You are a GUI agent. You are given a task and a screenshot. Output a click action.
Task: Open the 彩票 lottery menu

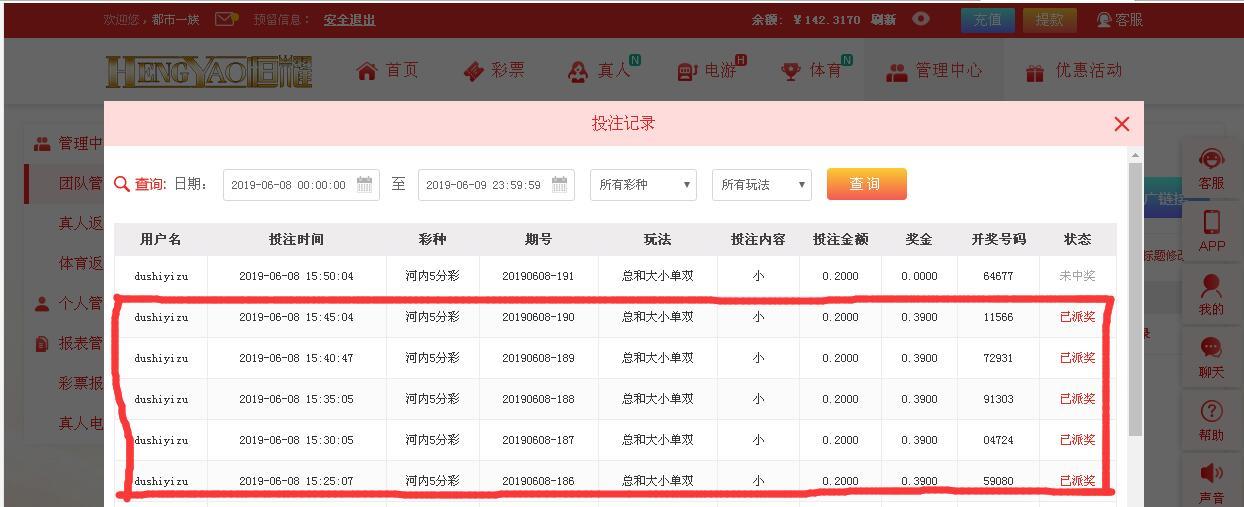click(x=494, y=71)
